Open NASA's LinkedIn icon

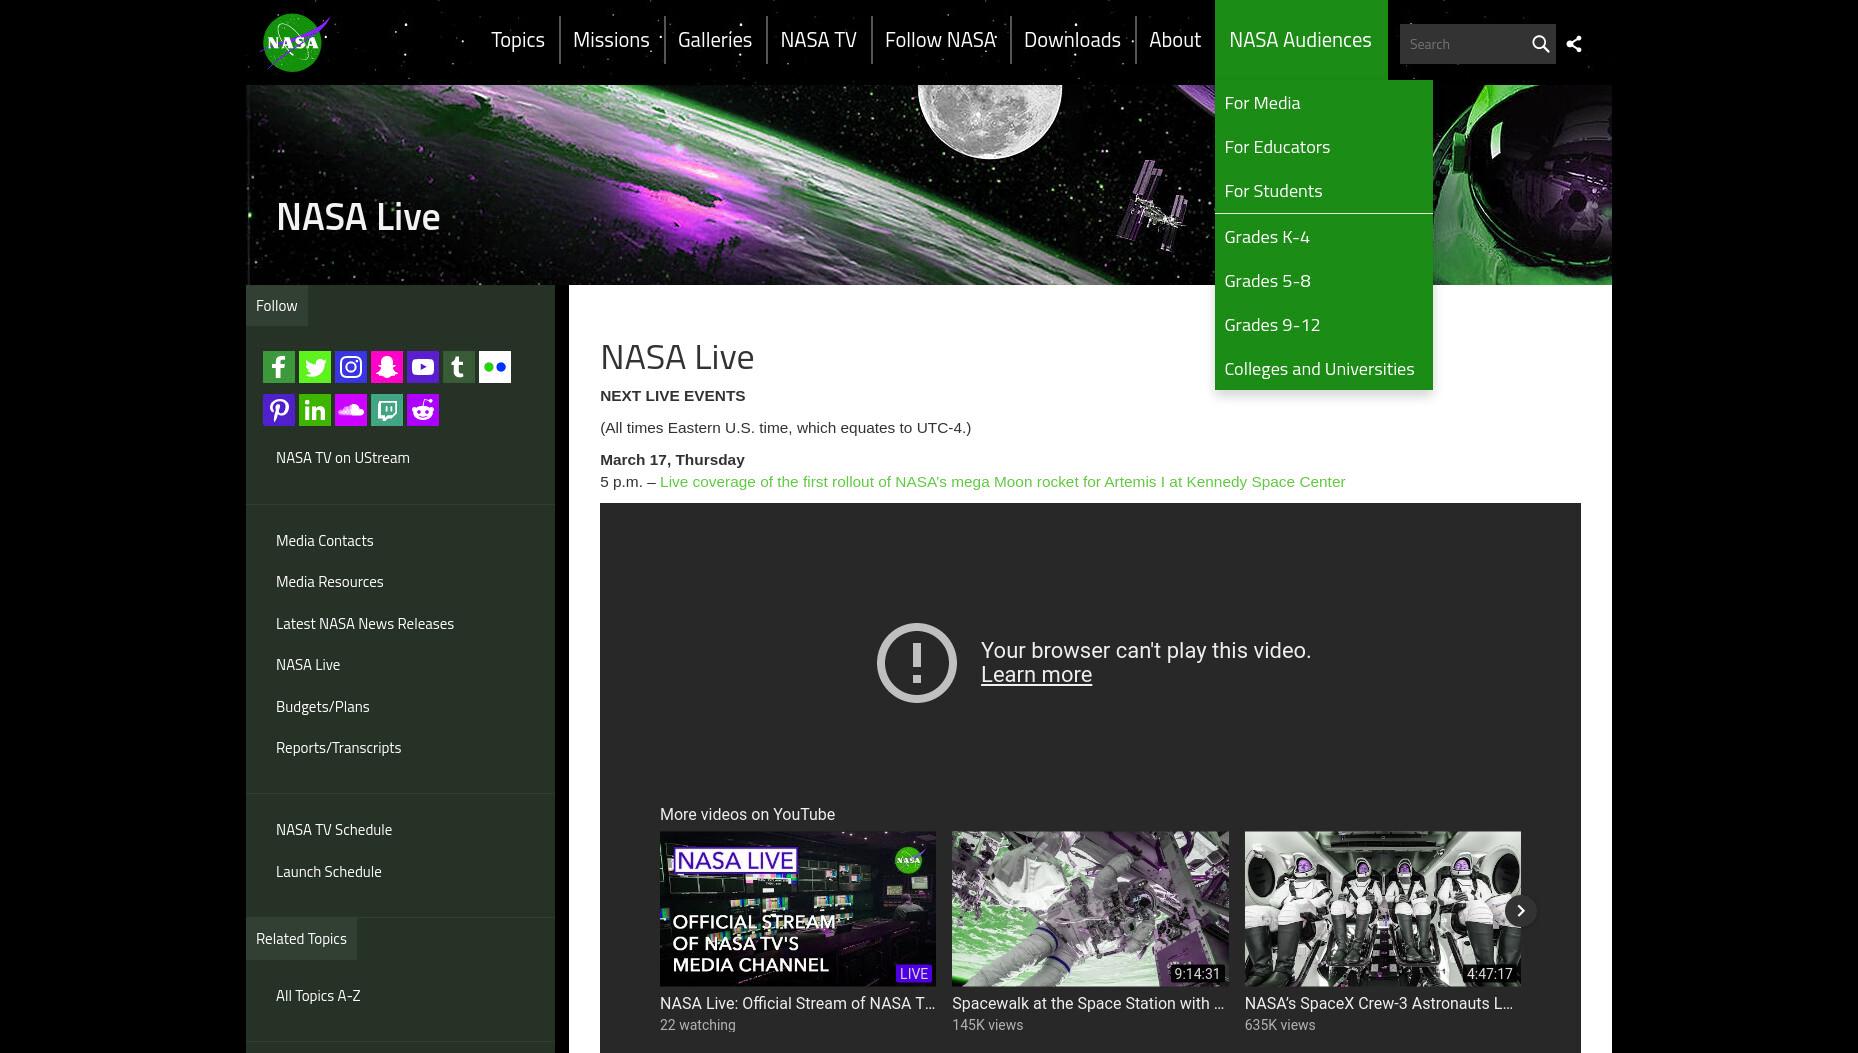point(315,410)
